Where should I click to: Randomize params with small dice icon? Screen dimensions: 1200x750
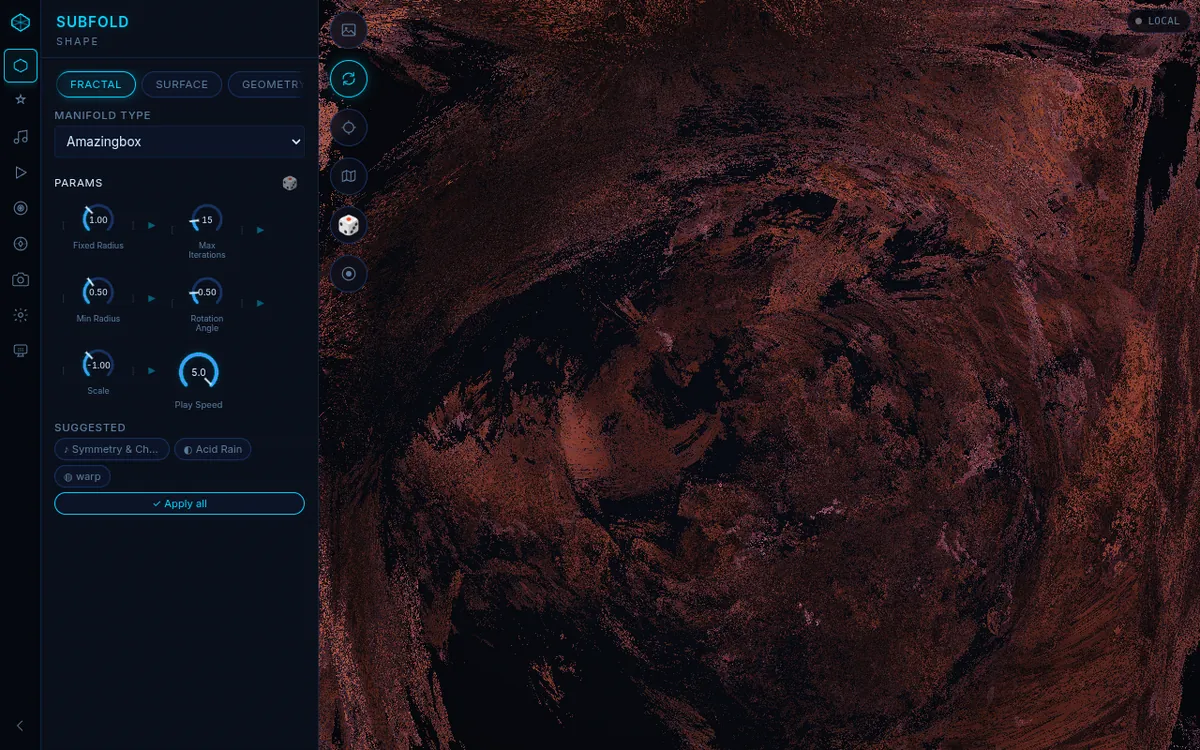pos(290,183)
